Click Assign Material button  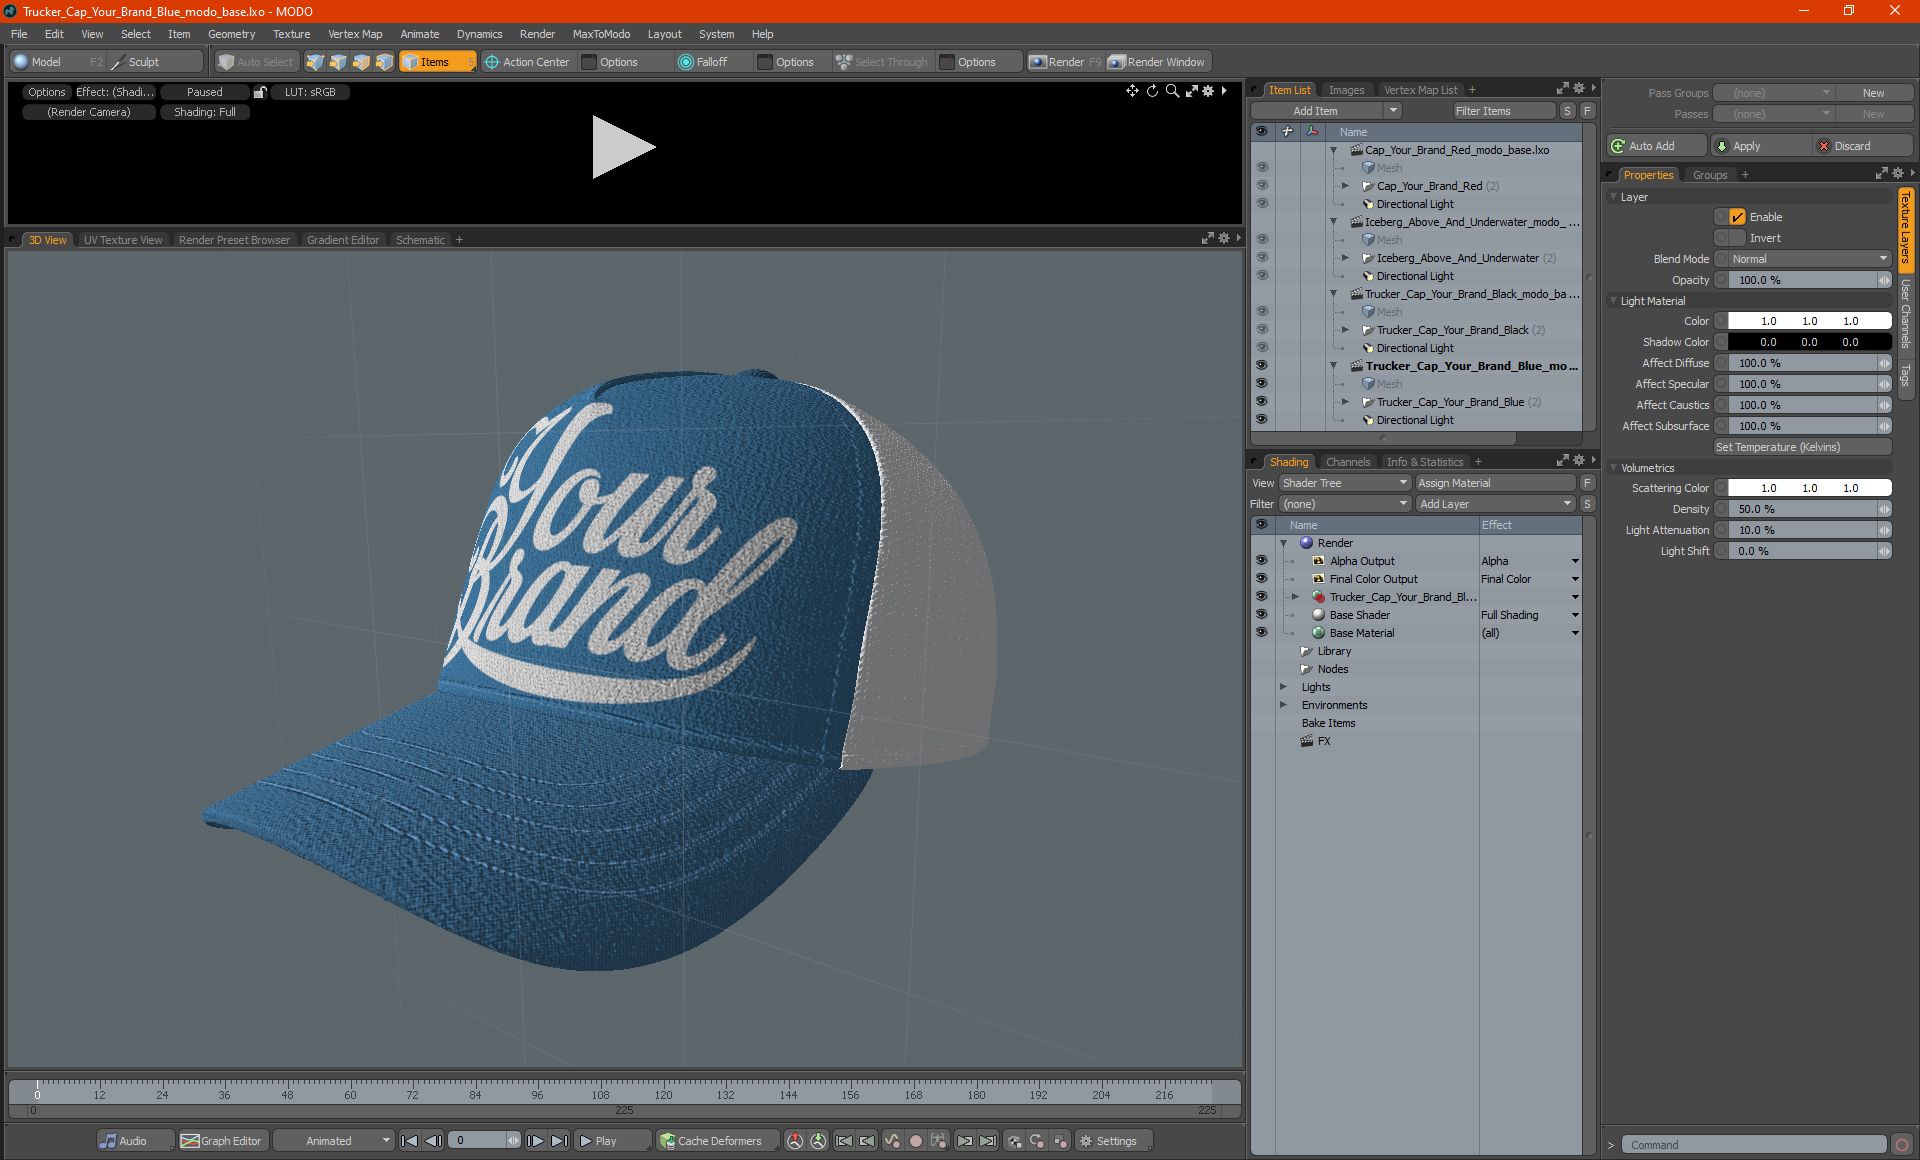tap(1495, 483)
